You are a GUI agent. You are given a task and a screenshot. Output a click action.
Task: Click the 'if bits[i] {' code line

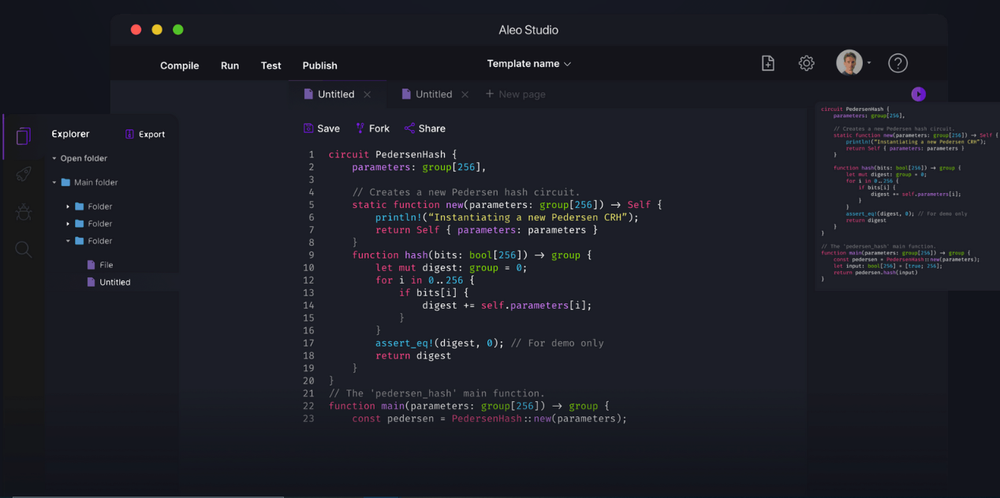click(x=433, y=293)
